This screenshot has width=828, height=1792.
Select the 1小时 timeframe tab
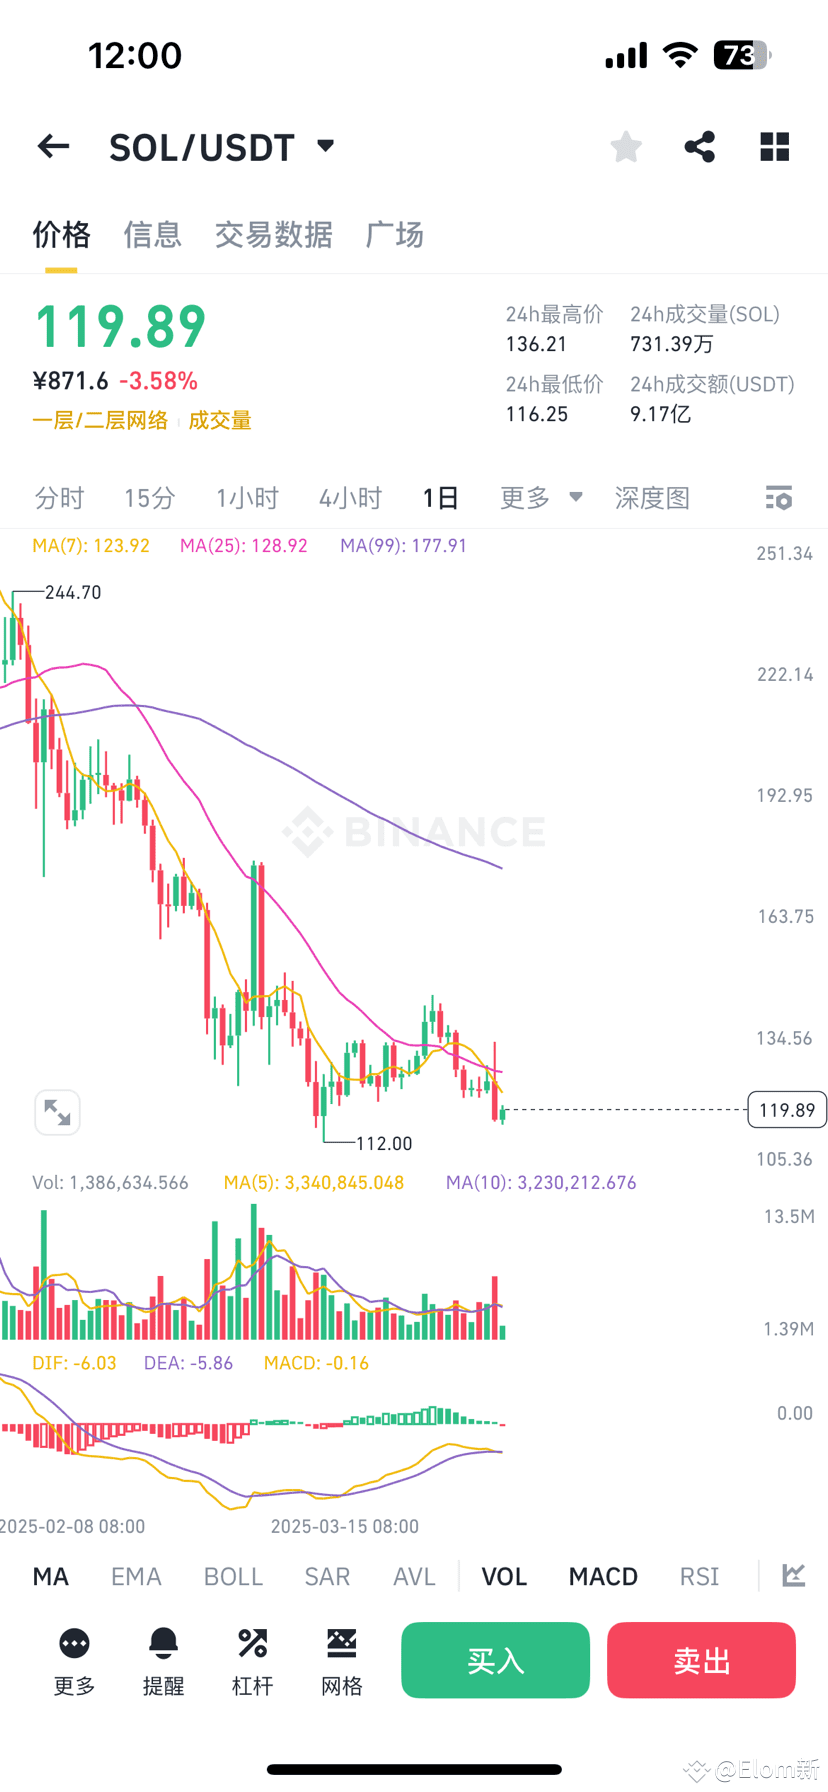(x=247, y=497)
